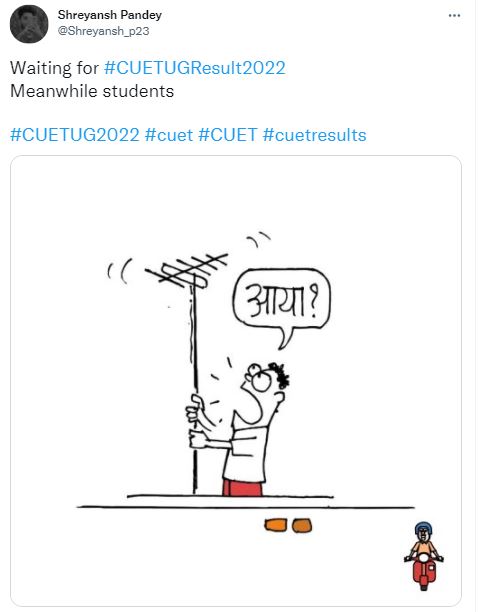Open the #cuetresults hashtag link

pyautogui.click(x=315, y=135)
